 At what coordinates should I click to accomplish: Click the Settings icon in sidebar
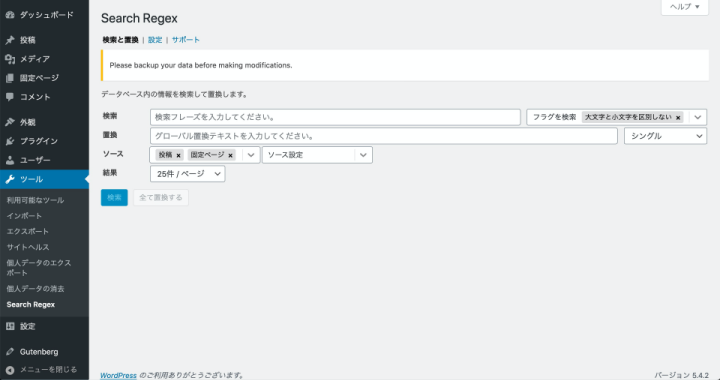pos(10,326)
